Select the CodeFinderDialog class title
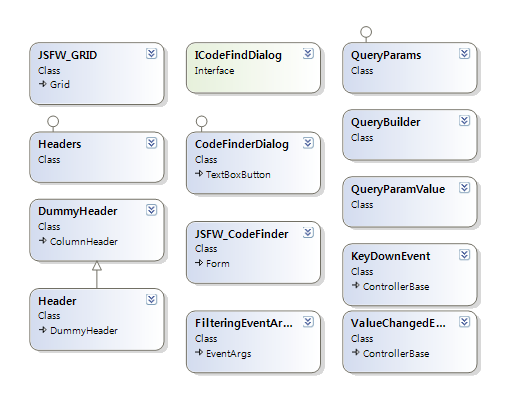The height and width of the screenshot is (412, 522). tap(242, 145)
